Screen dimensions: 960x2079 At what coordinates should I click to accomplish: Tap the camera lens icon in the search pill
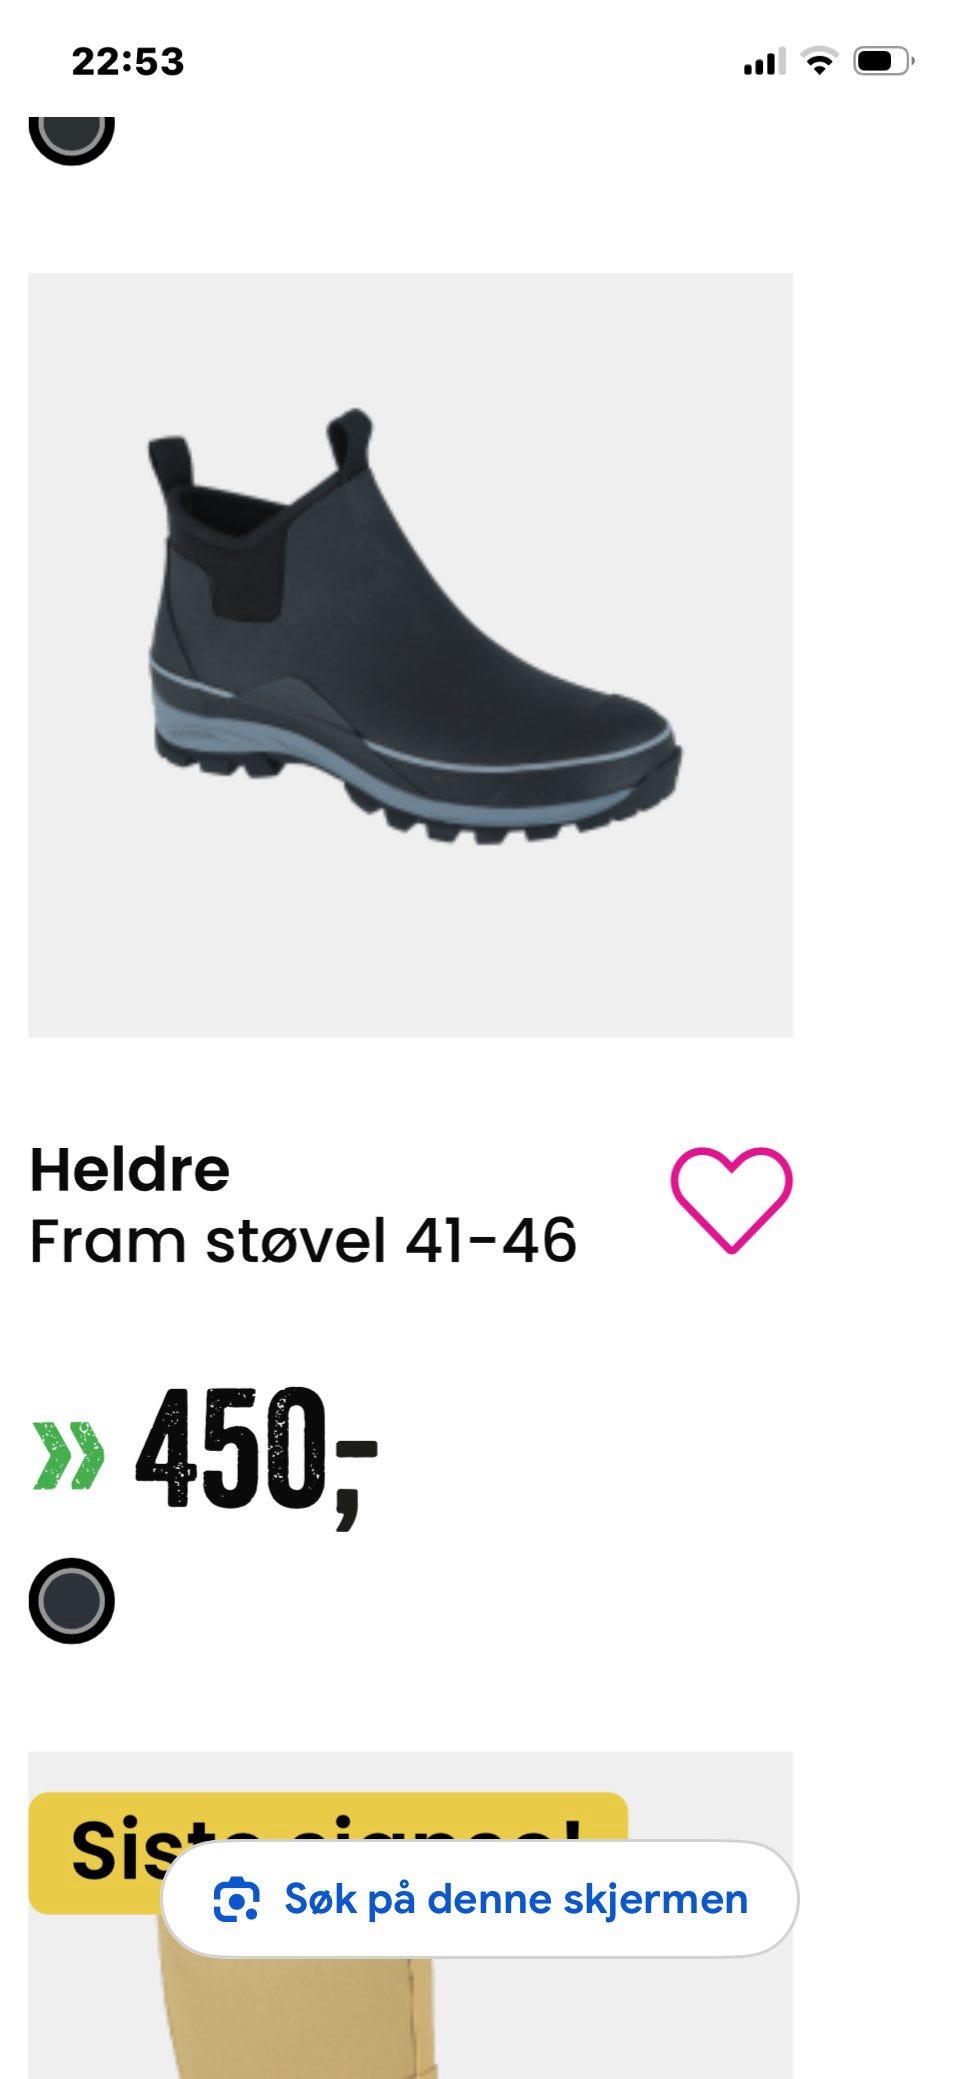pos(237,1899)
